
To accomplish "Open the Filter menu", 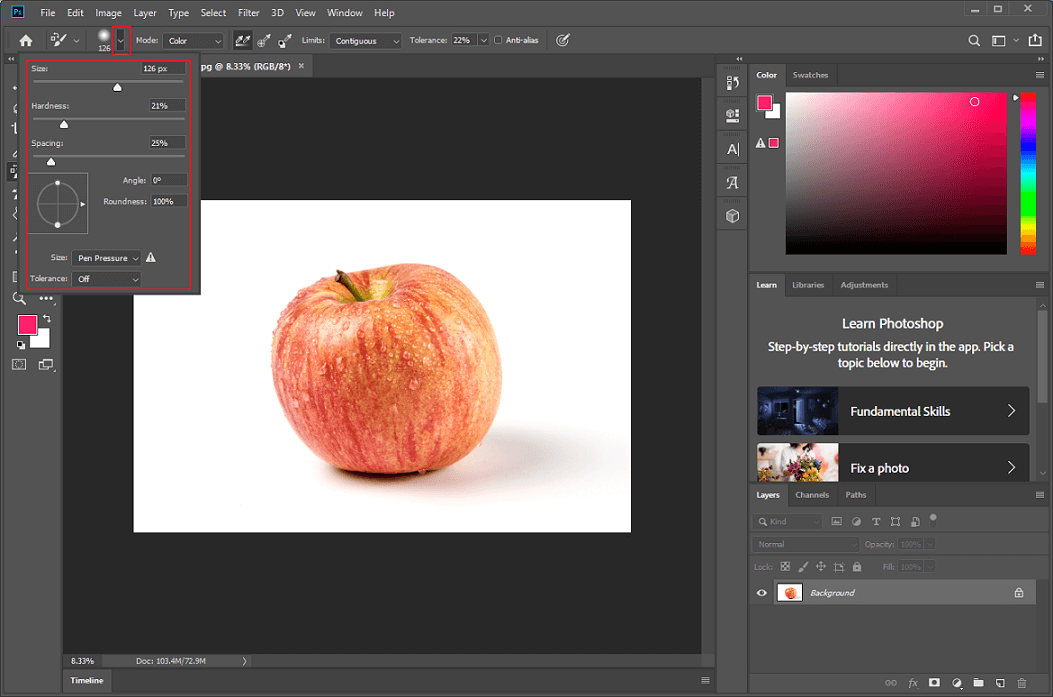I will (248, 12).
